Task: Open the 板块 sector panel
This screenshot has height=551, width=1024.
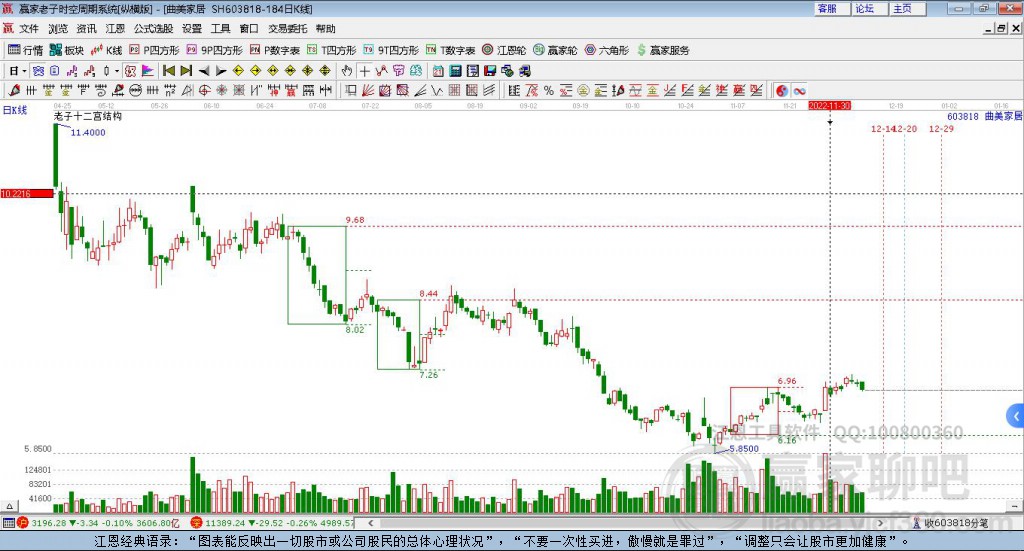Action: 67,50
